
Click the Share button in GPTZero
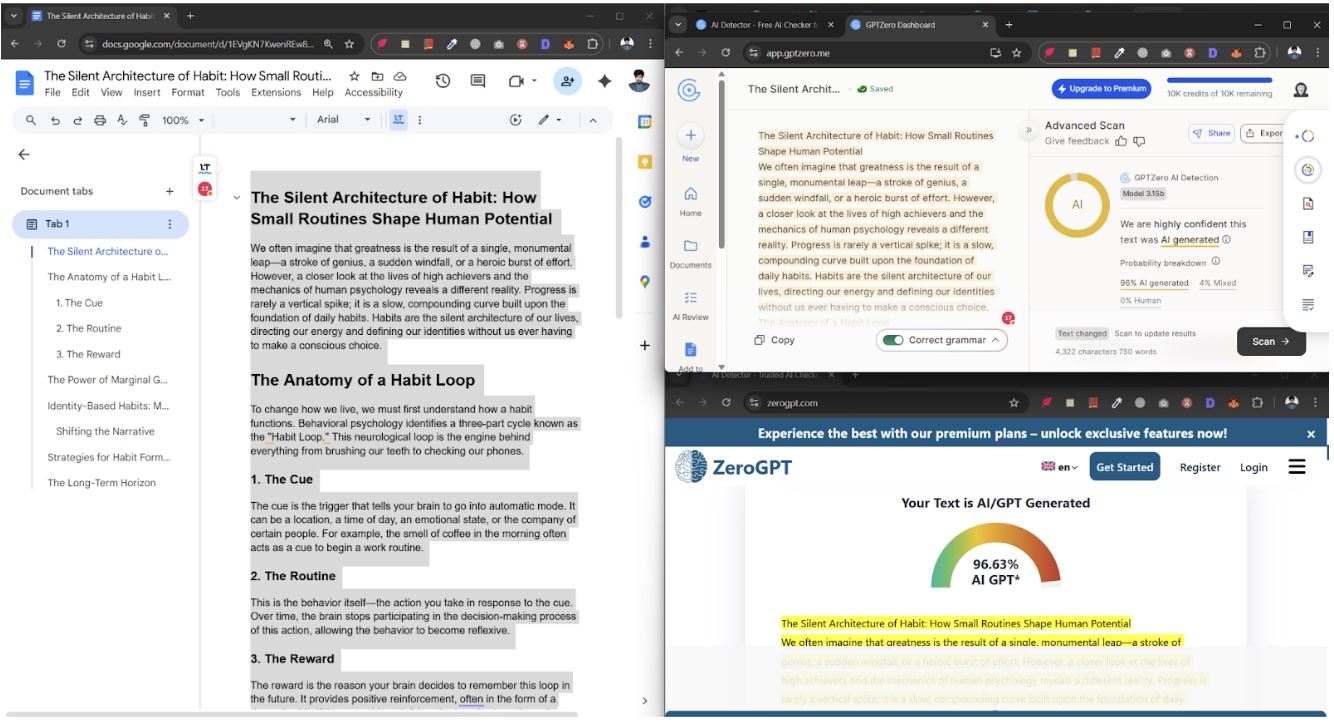point(1211,133)
